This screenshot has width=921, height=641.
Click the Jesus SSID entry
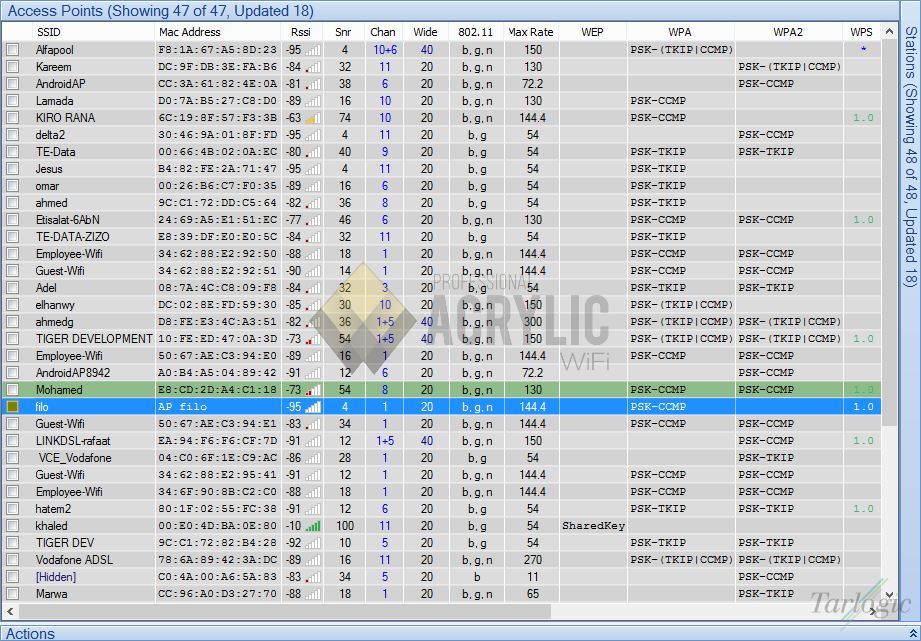click(49, 169)
